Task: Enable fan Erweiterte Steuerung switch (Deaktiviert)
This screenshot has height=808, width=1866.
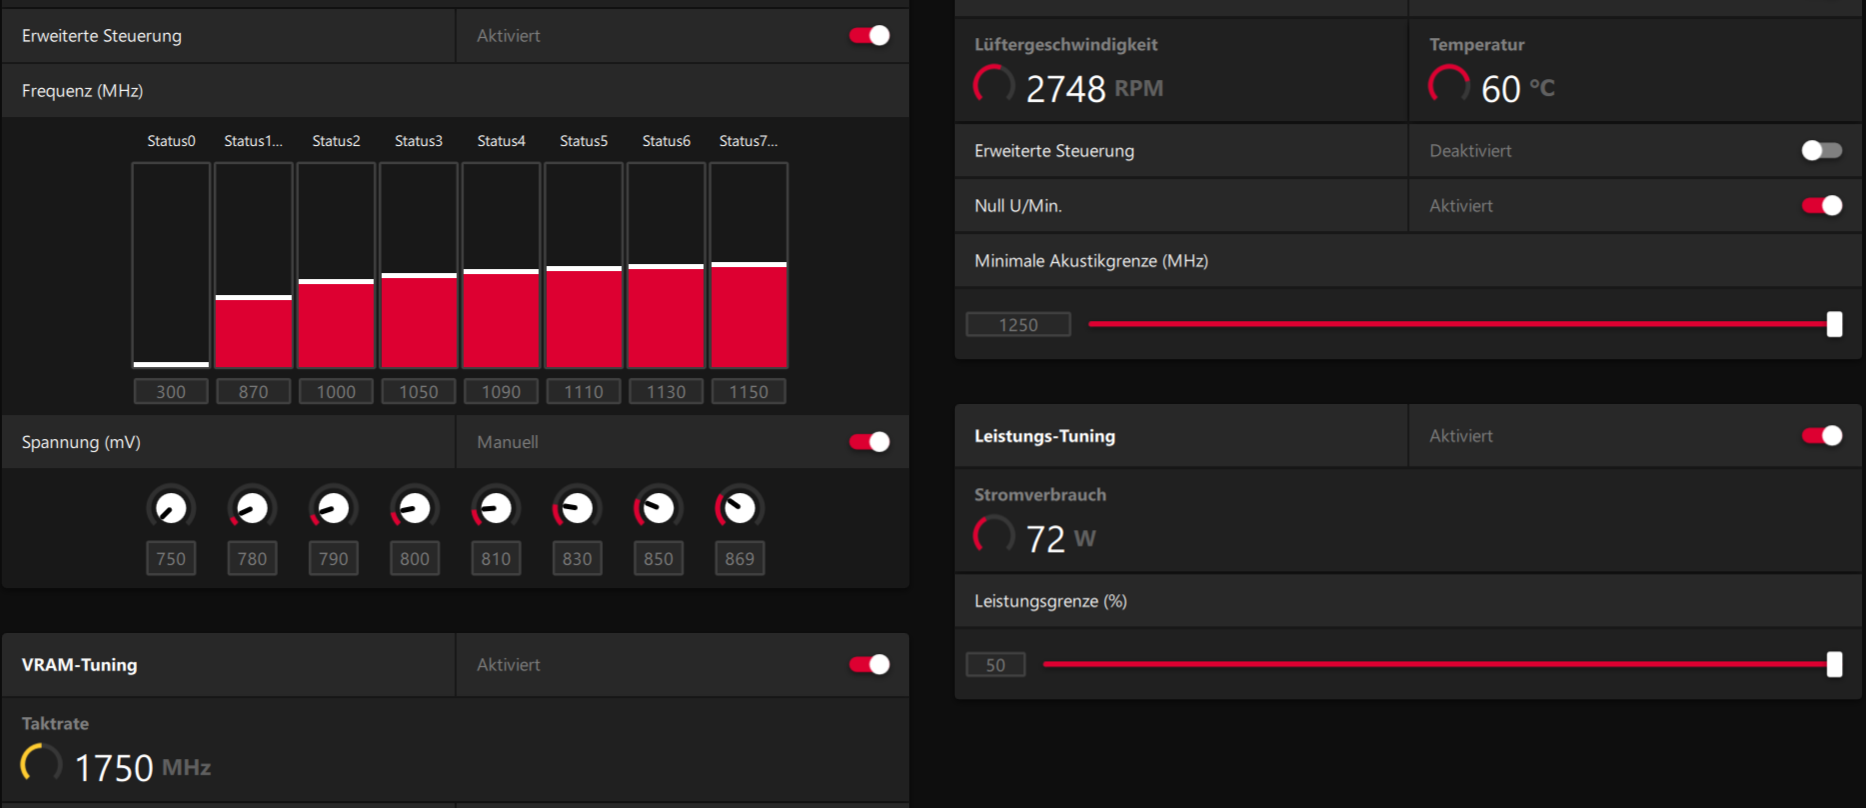Action: pos(1821,151)
